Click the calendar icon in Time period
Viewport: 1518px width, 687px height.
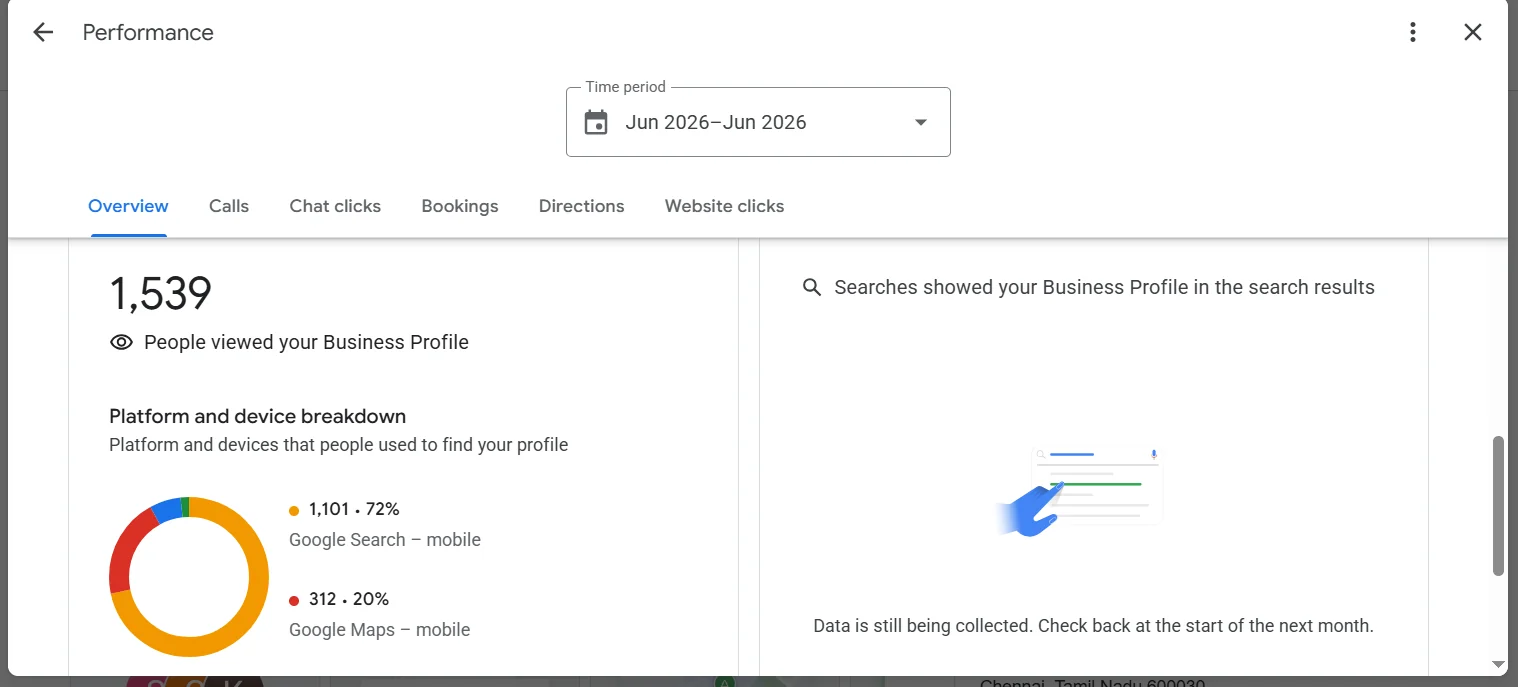(x=596, y=122)
